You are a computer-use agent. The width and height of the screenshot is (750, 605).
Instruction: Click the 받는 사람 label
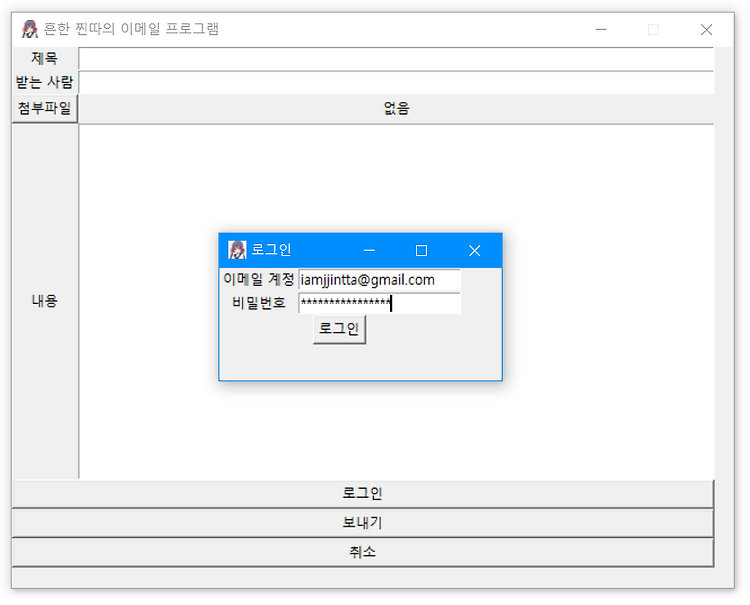tap(44, 82)
